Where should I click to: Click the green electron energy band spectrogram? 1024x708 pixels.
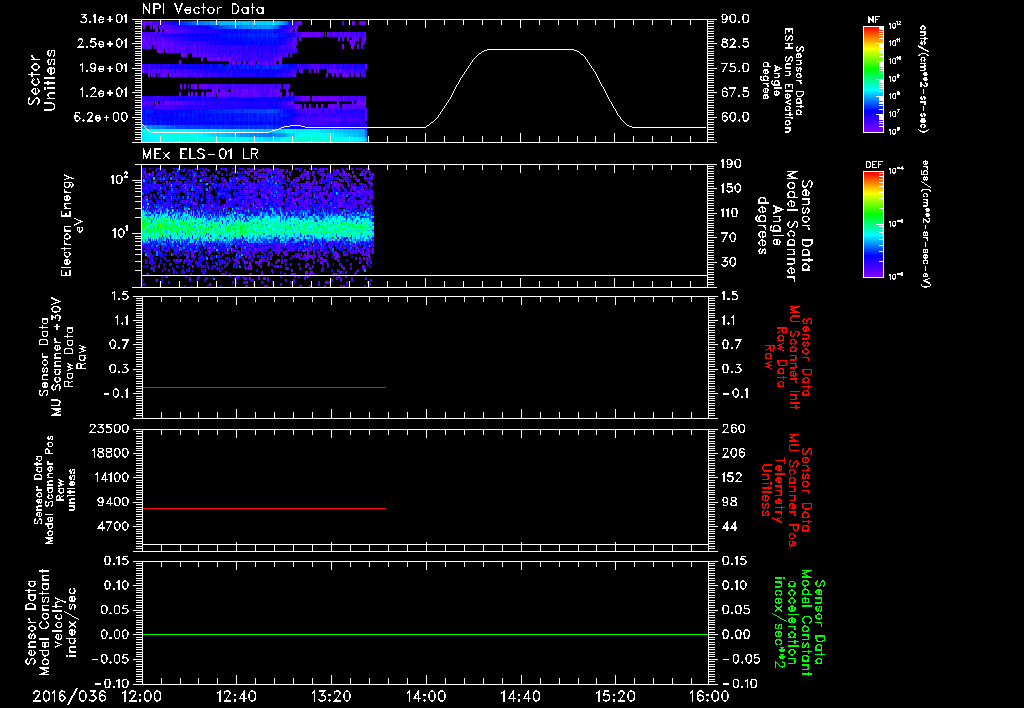point(257,229)
